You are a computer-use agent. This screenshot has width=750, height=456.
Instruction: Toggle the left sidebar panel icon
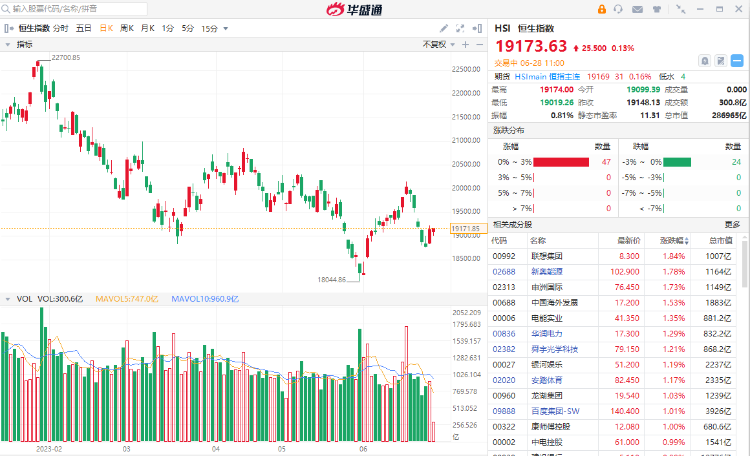coord(9,29)
